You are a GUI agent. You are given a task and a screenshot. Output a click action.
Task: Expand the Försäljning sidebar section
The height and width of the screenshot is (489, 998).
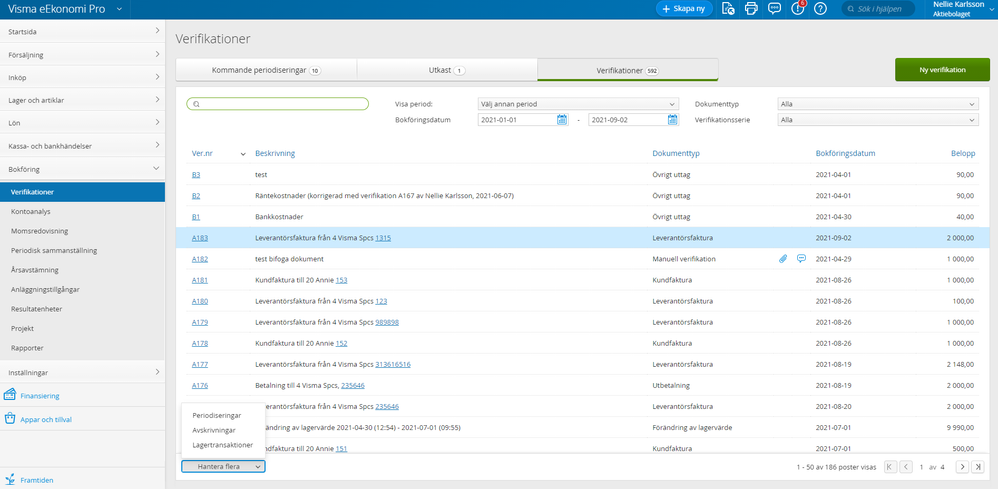(82, 54)
